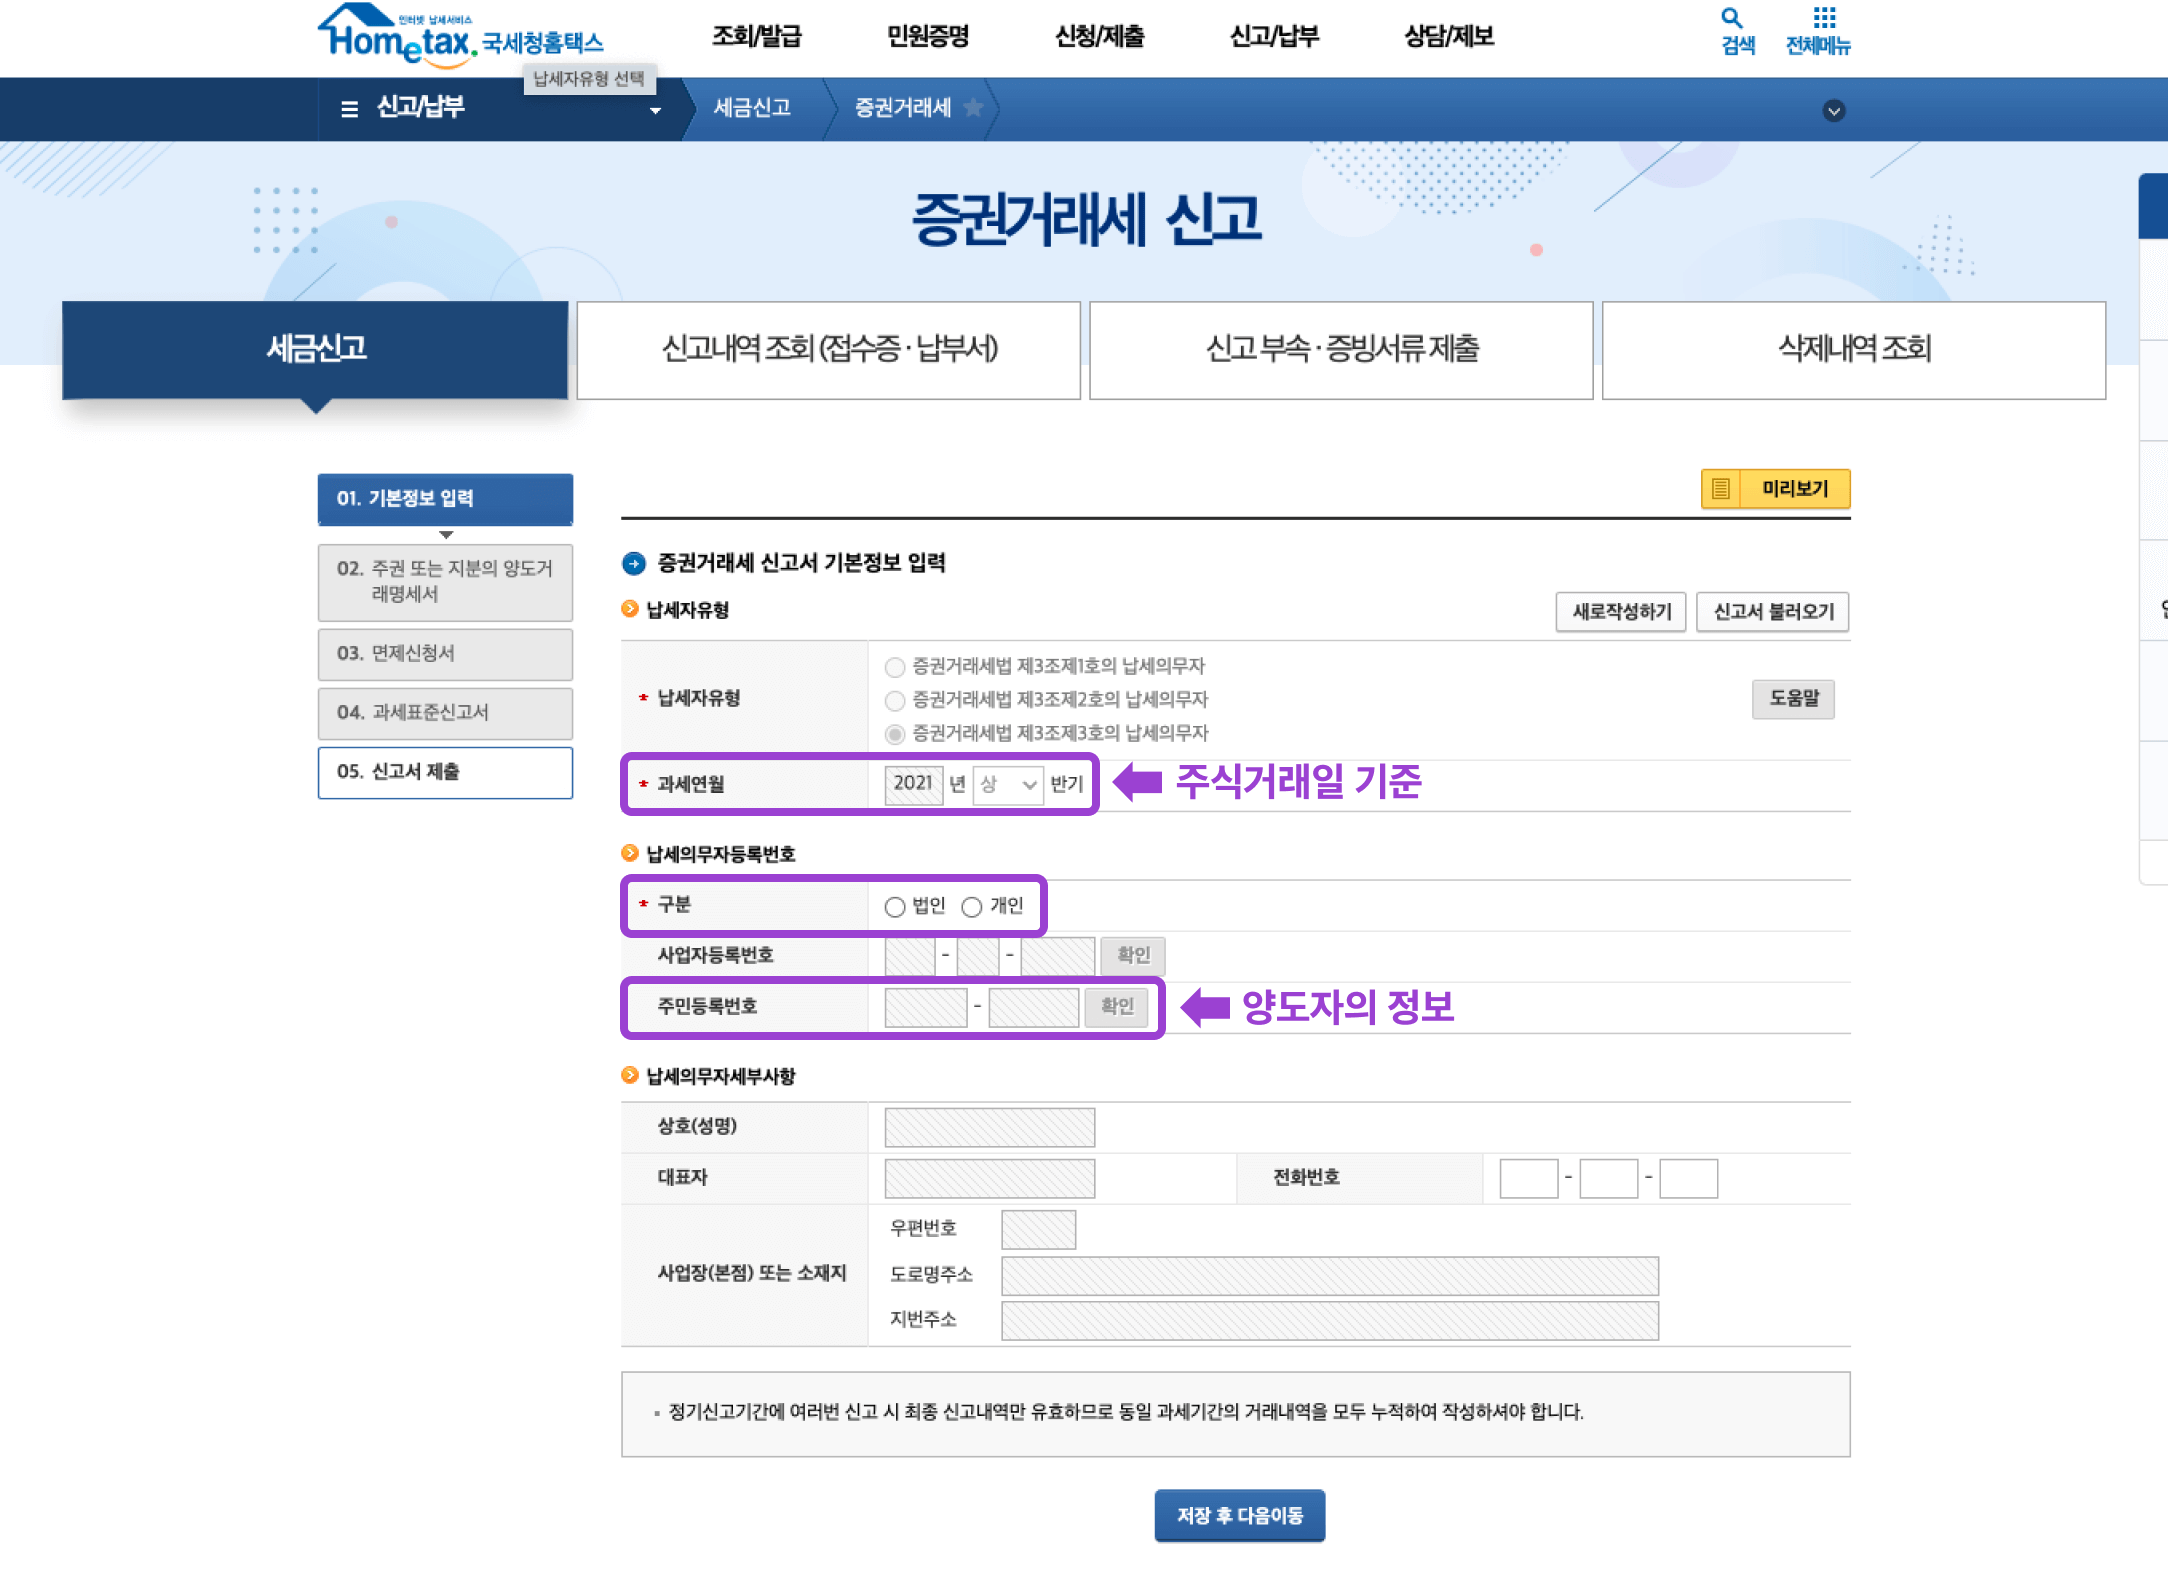Select the 세금신고 tab

(x=315, y=350)
